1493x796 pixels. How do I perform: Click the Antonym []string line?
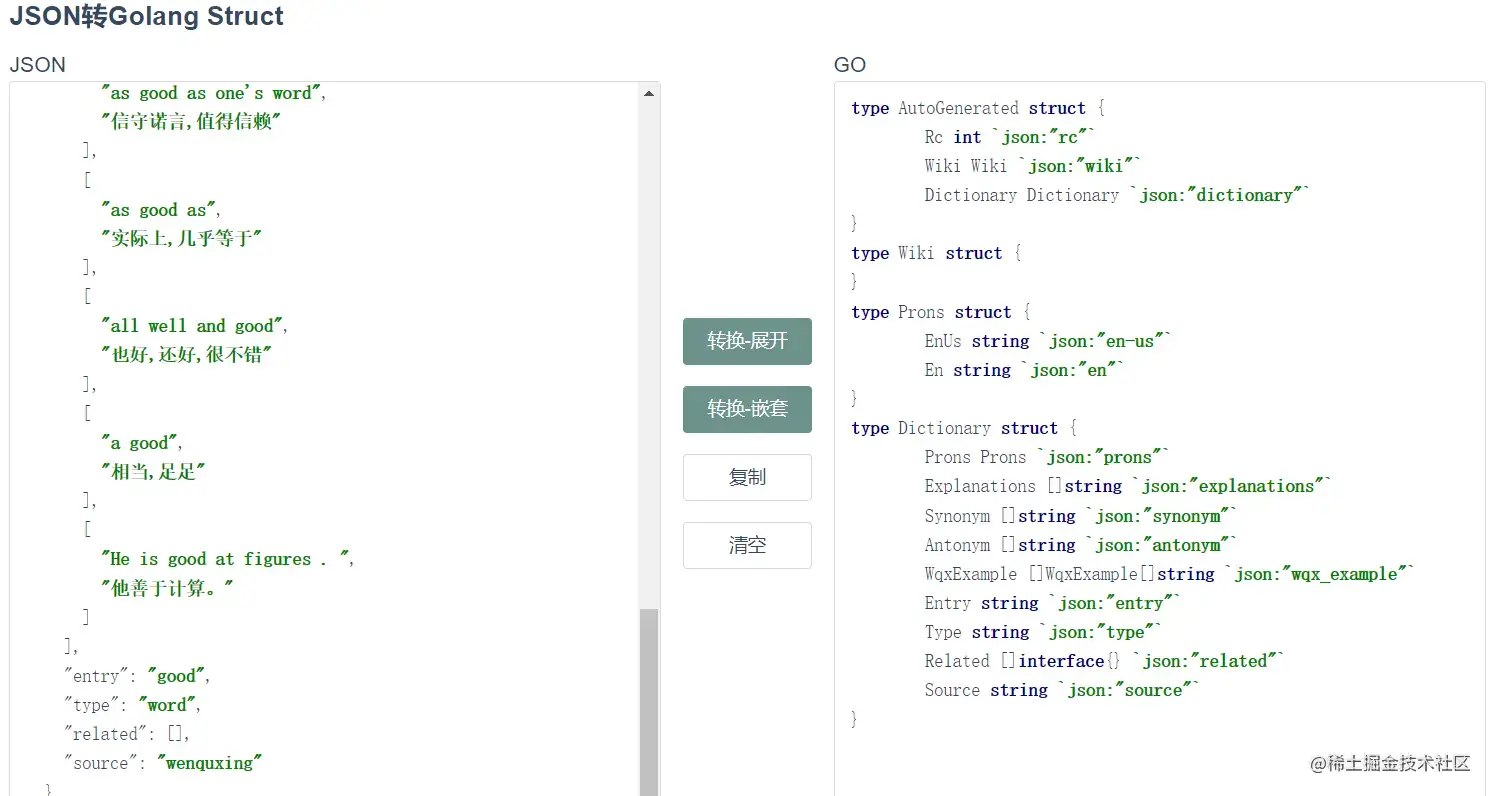pyautogui.click(x=1081, y=545)
